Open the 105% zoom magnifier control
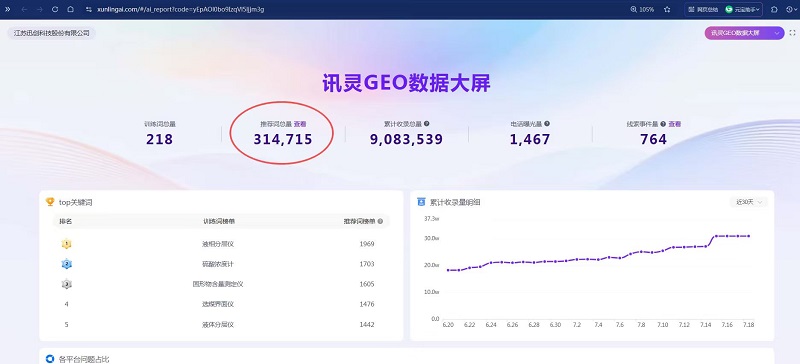800x364 pixels. point(642,9)
